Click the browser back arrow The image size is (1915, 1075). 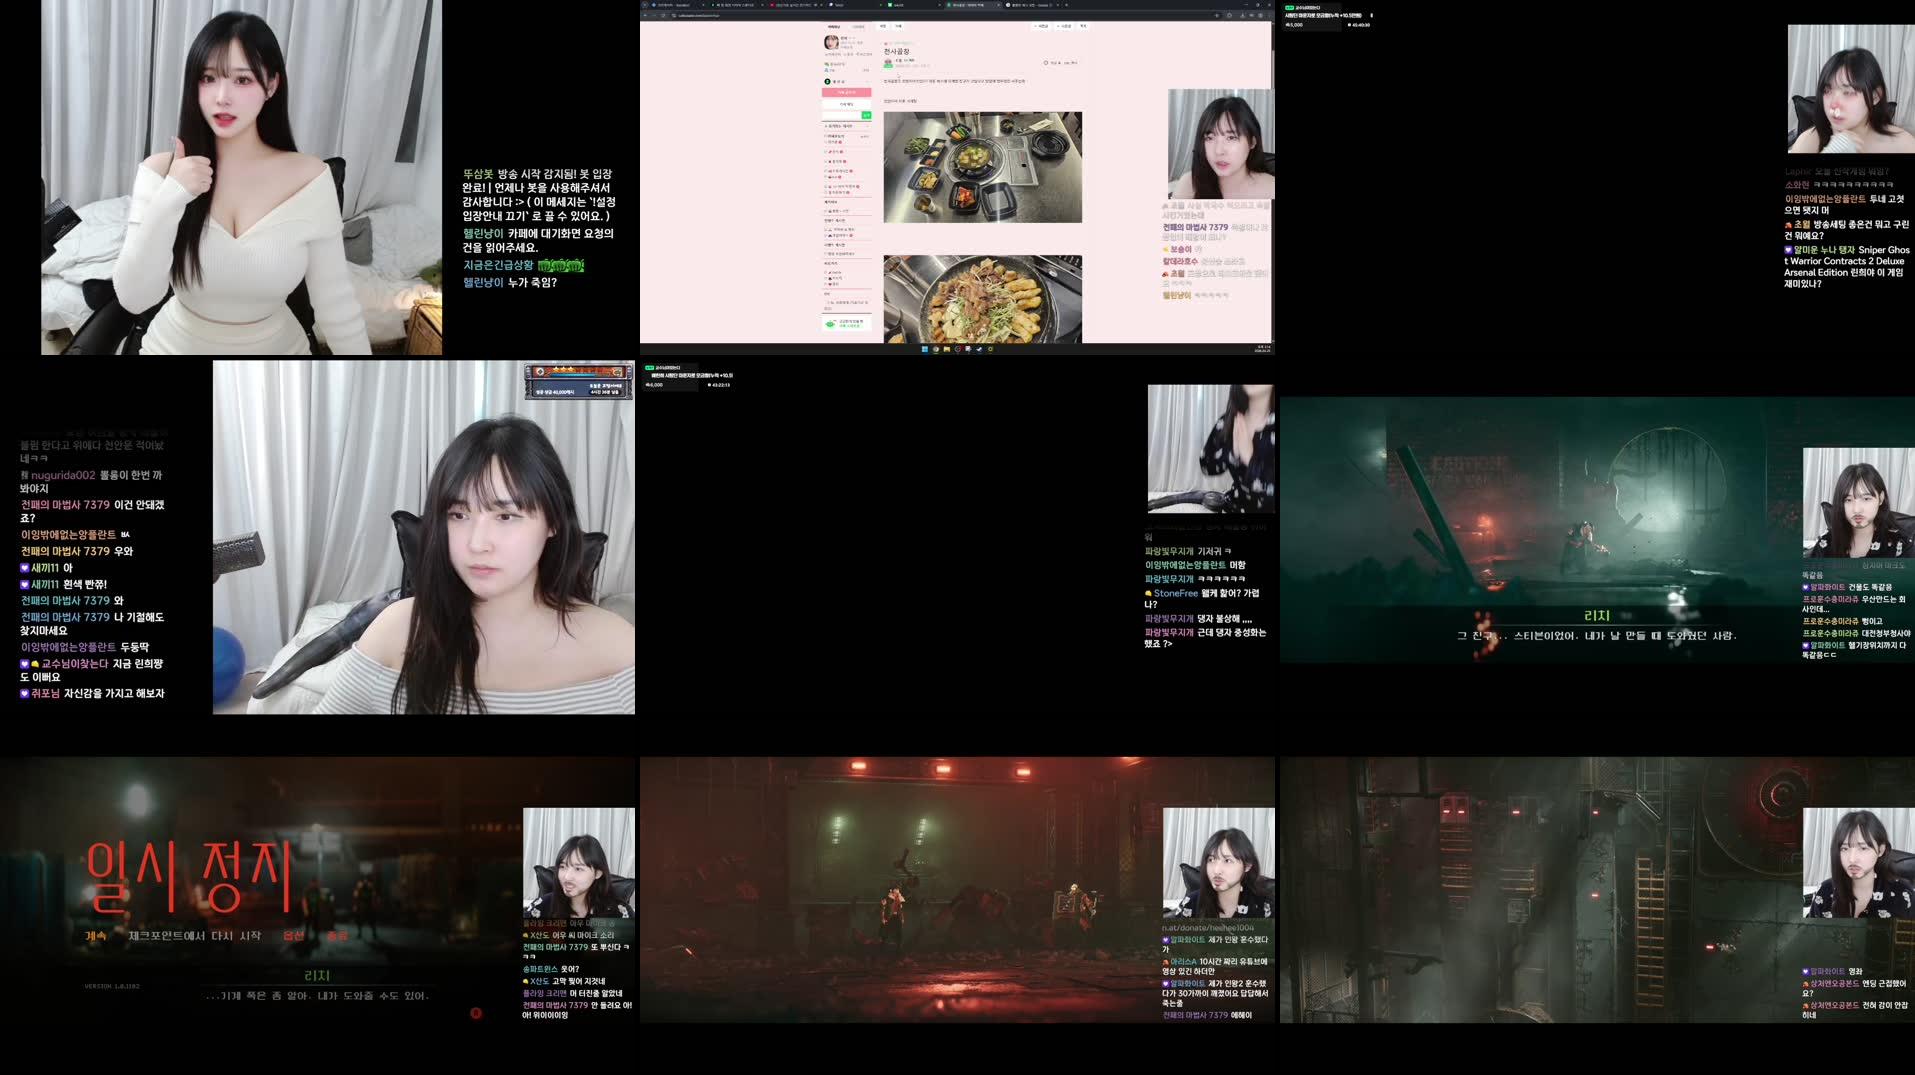(x=645, y=15)
